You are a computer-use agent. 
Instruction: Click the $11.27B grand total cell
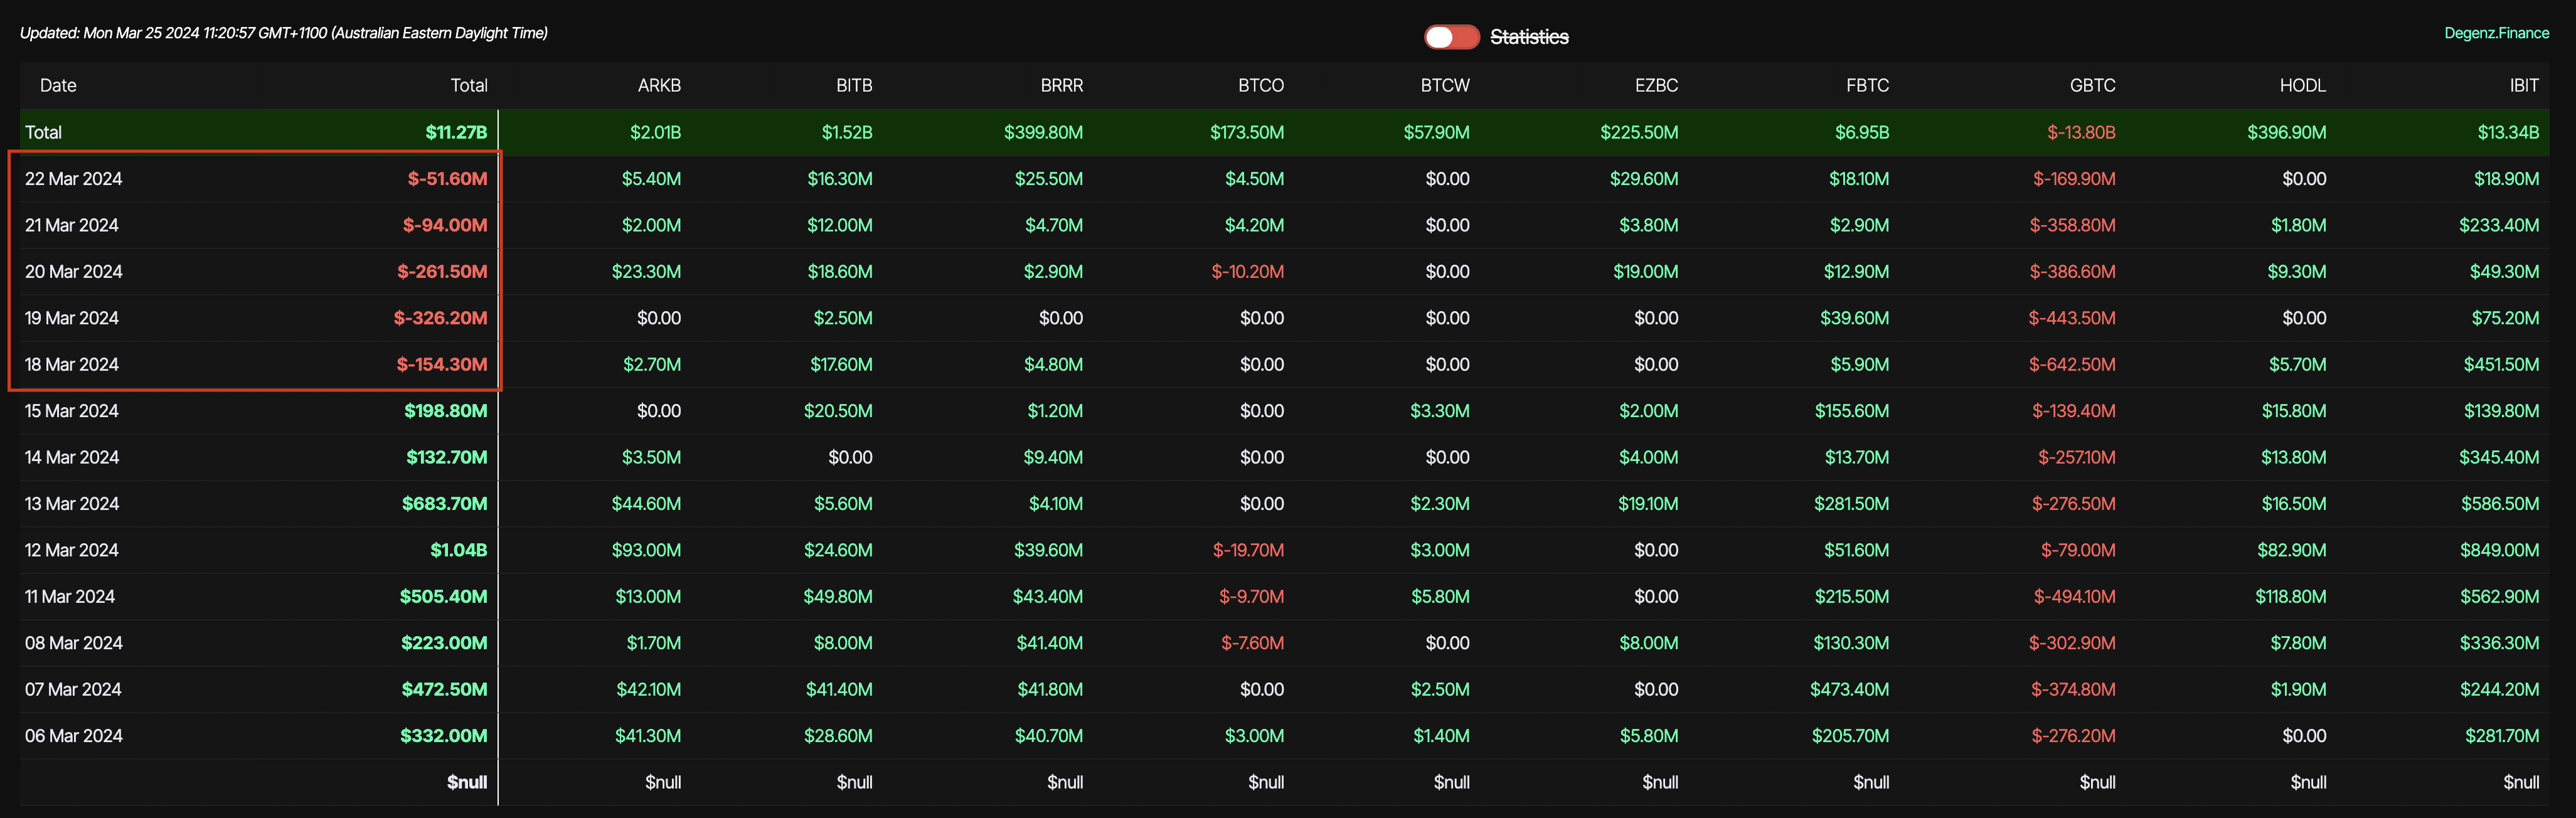click(x=456, y=132)
